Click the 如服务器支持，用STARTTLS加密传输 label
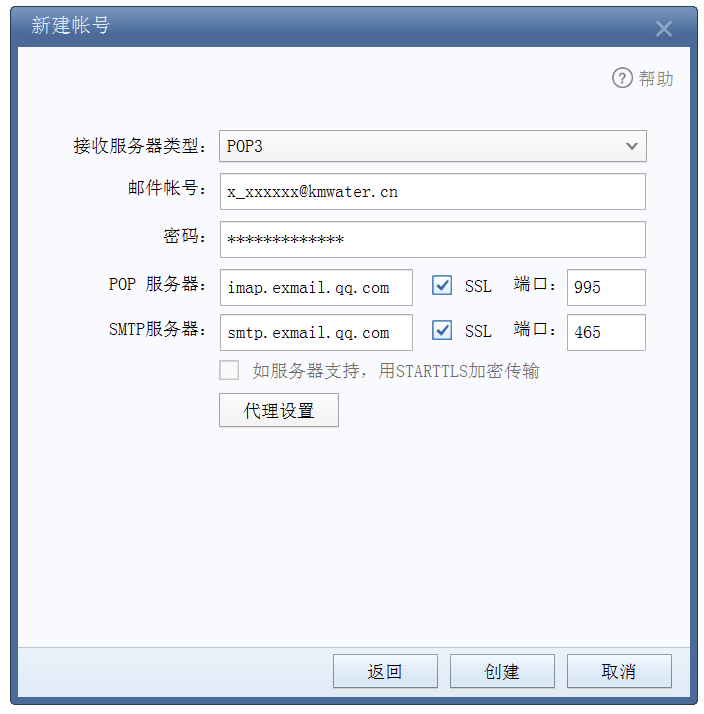 pyautogui.click(x=396, y=371)
